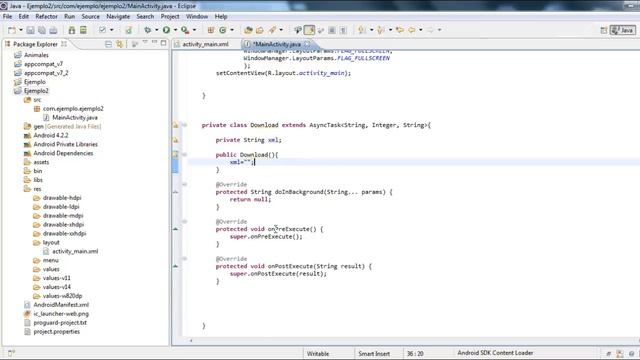Switch to the Java perspective button
This screenshot has height=360, width=640.
tap(622, 30)
